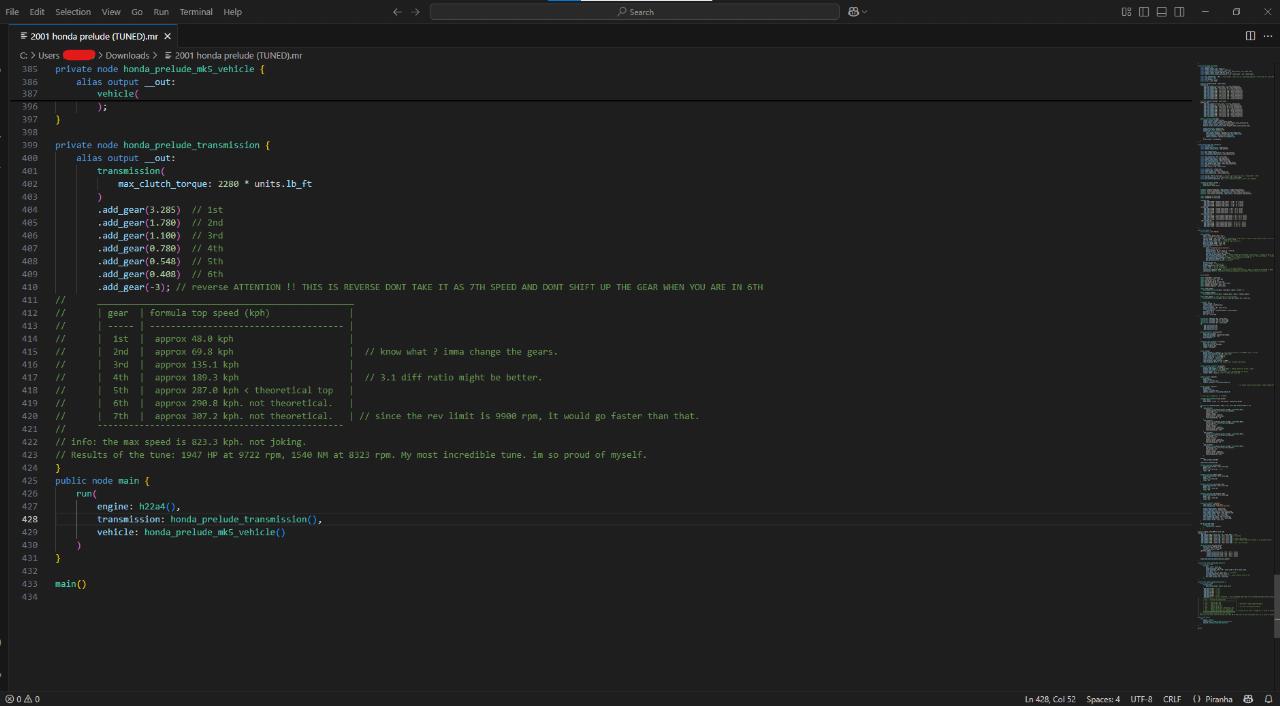Close the 2001 honda prelude (TUNED).mr tab

(x=167, y=36)
